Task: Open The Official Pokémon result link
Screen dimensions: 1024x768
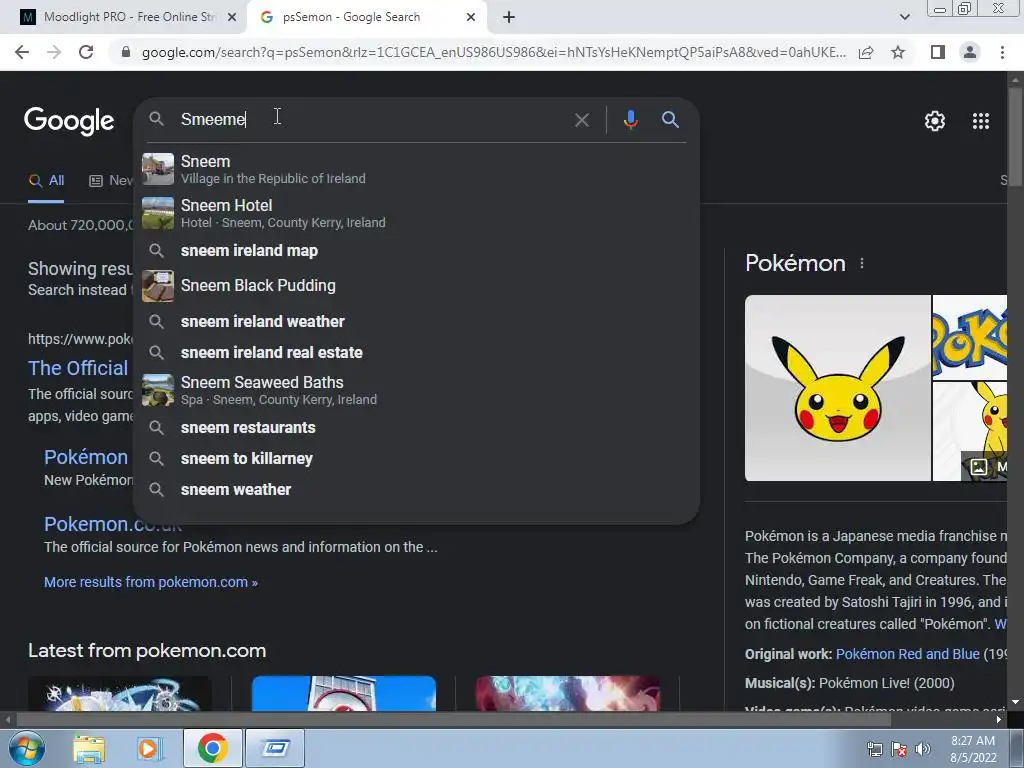Action: click(78, 368)
